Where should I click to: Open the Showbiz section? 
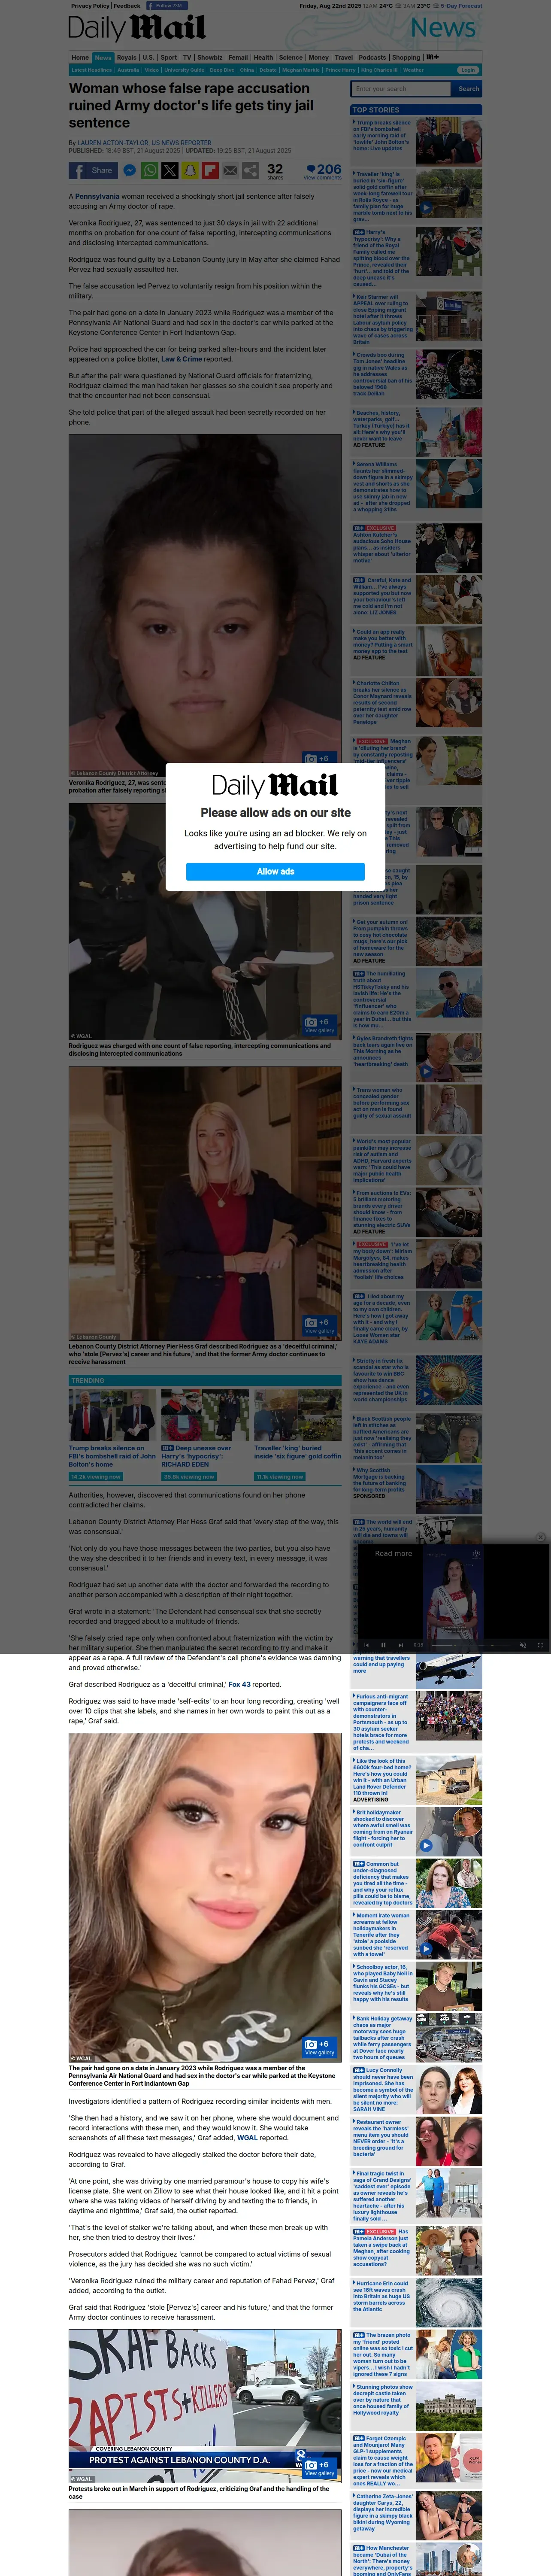(x=210, y=57)
